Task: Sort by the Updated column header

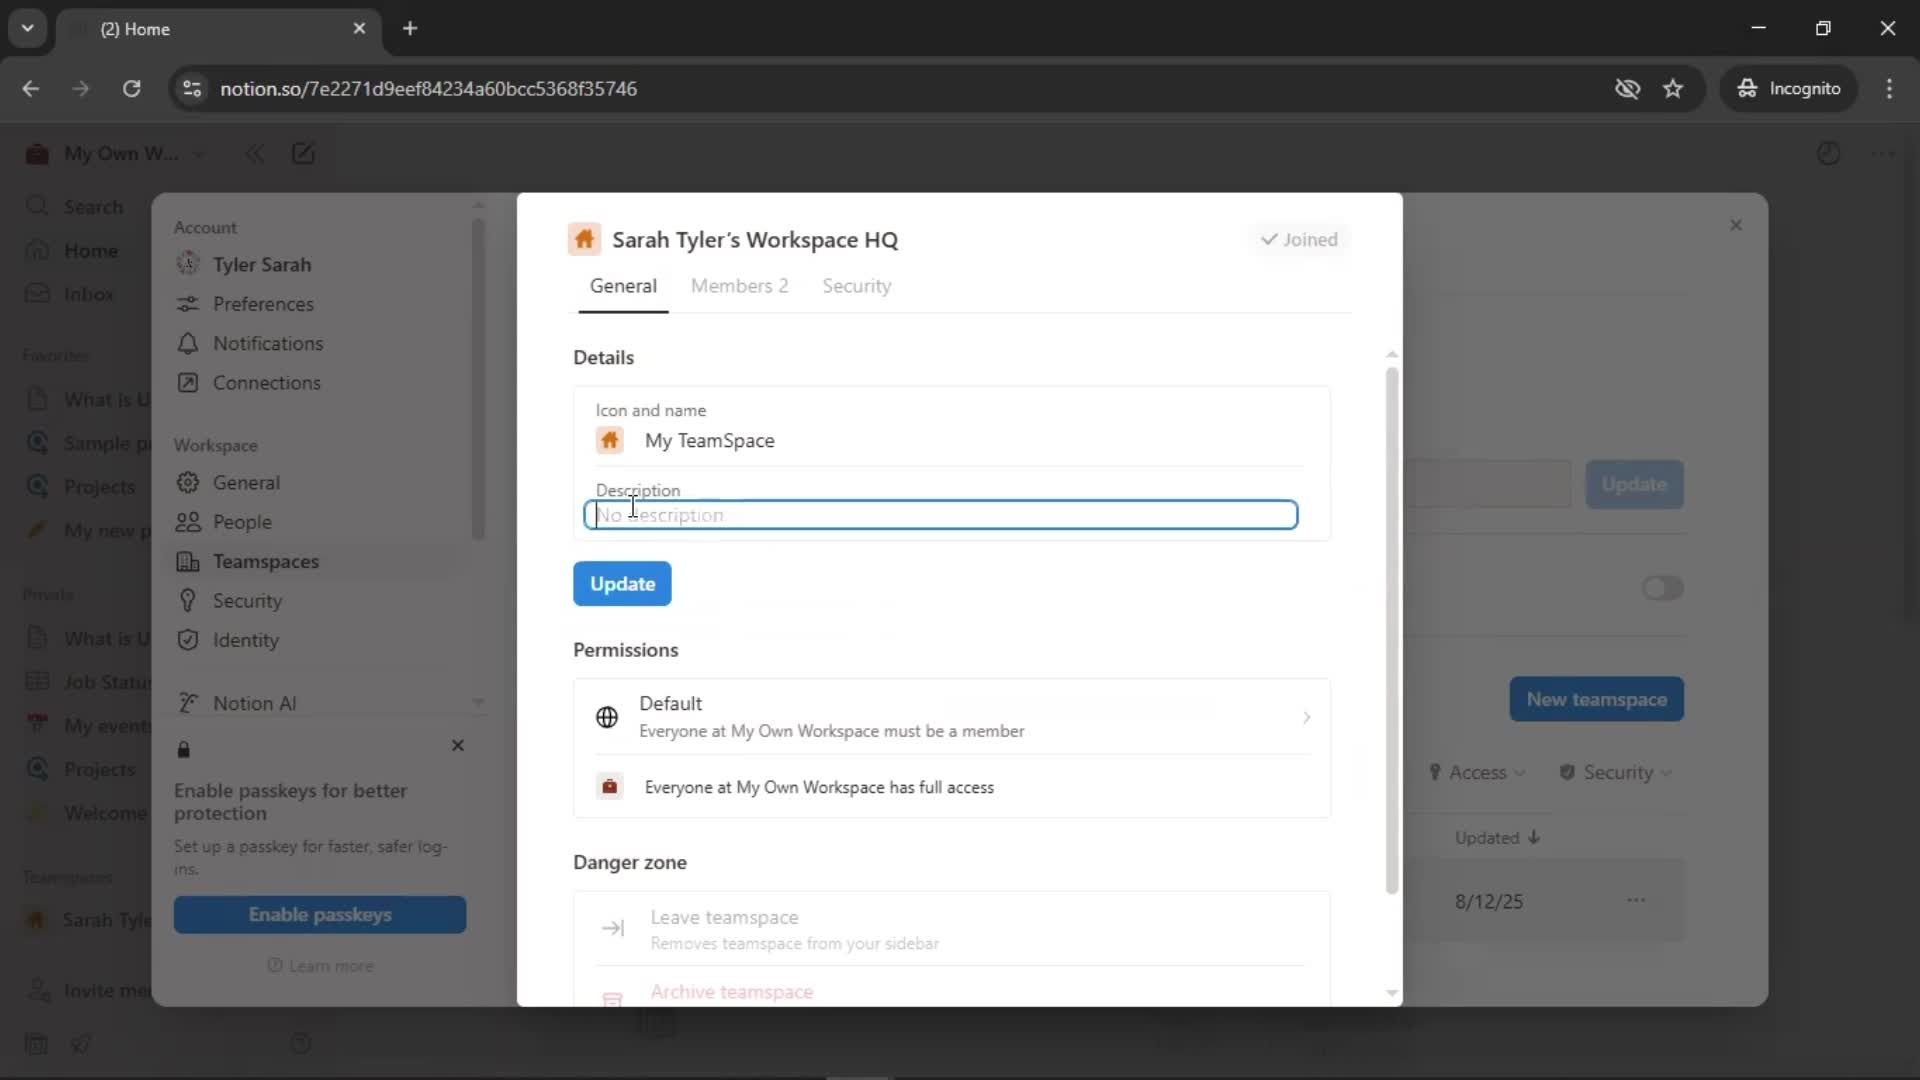Action: 1497,838
